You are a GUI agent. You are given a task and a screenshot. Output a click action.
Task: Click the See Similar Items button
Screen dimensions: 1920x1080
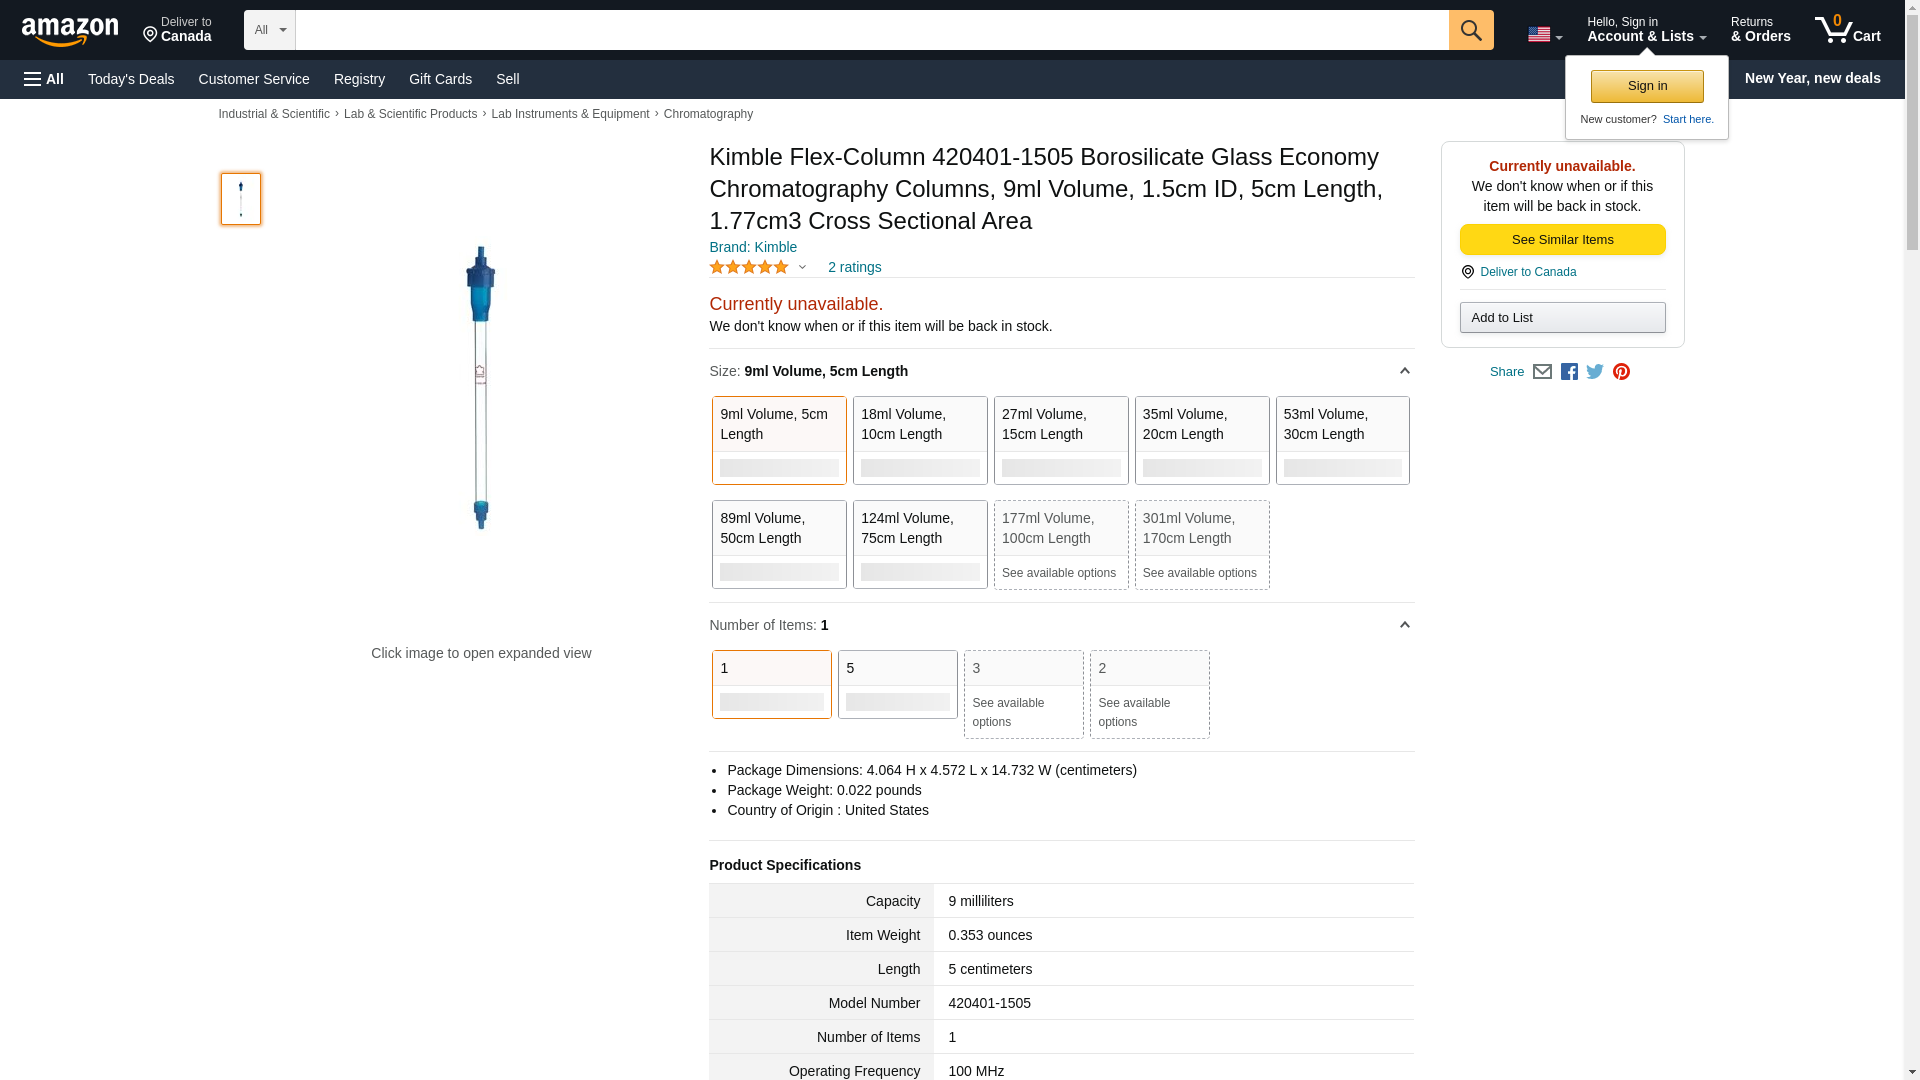tap(1562, 240)
